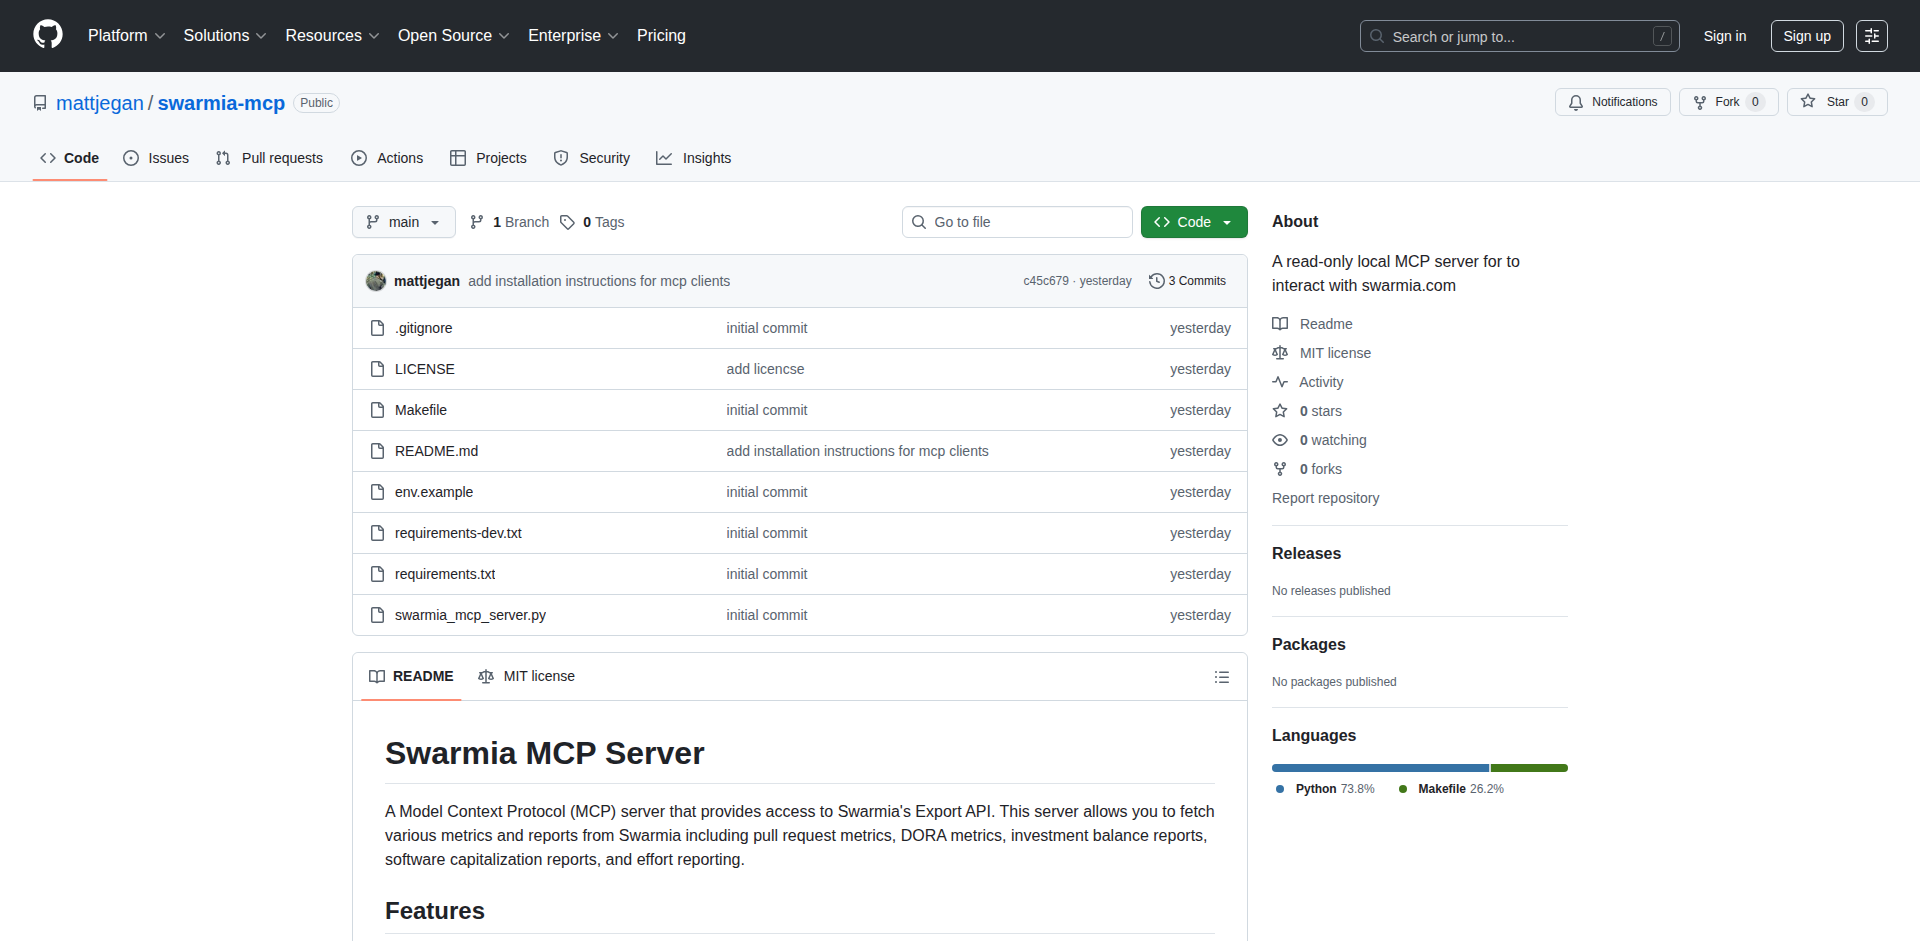Switch to the Security tab
The height and width of the screenshot is (941, 1920).
(592, 158)
